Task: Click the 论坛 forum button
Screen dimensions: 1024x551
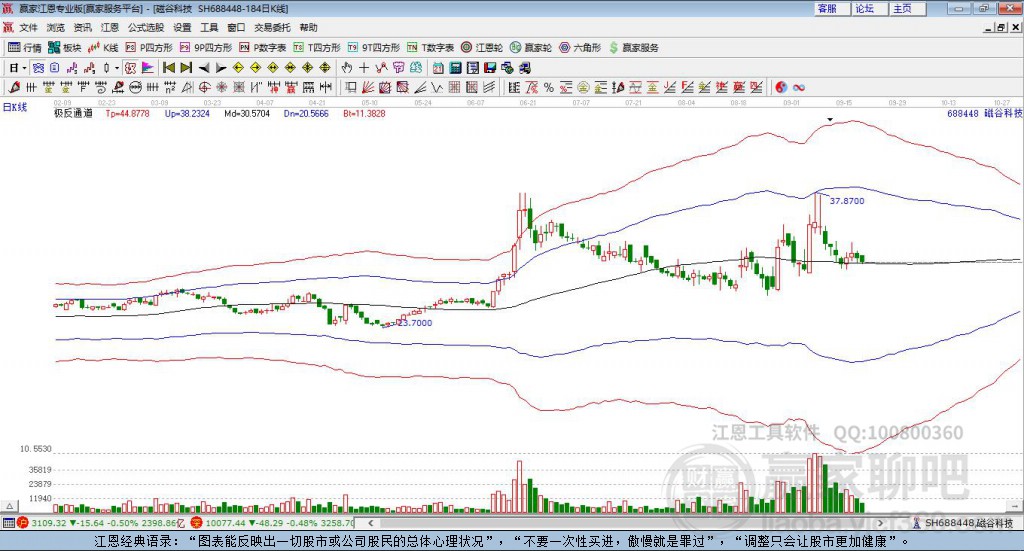Action: 869,8
